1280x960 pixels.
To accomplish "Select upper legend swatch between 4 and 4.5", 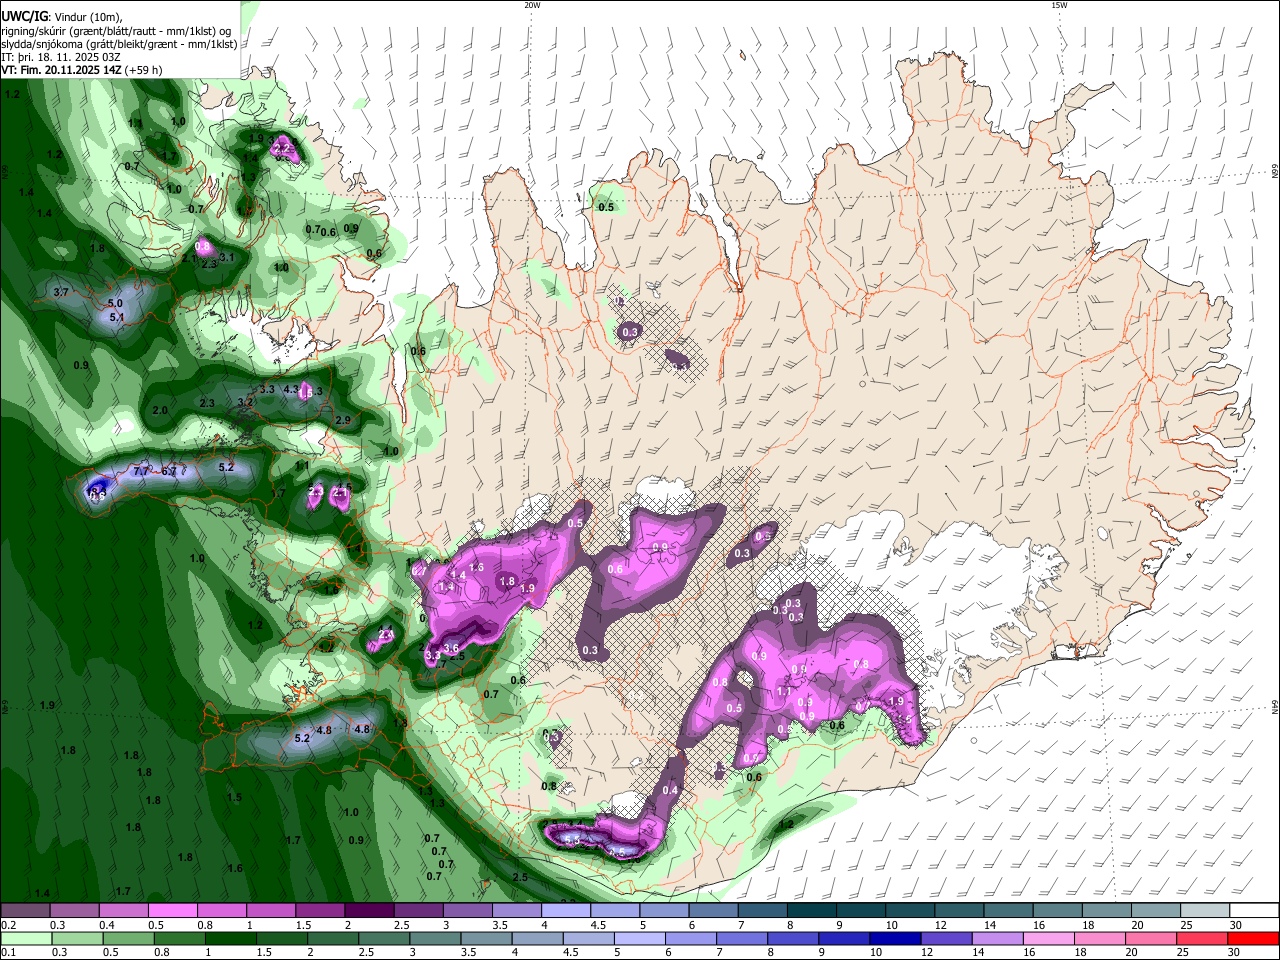I will coord(565,911).
